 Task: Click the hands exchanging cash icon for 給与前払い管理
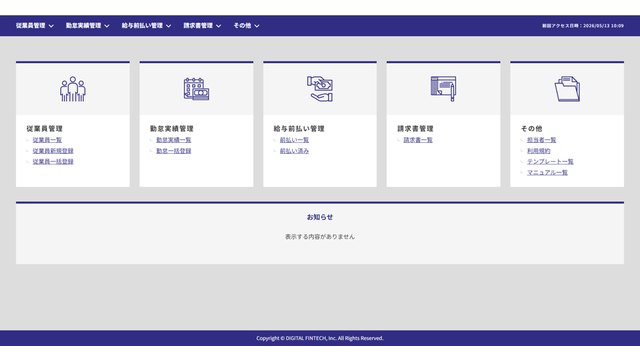pyautogui.click(x=320, y=89)
